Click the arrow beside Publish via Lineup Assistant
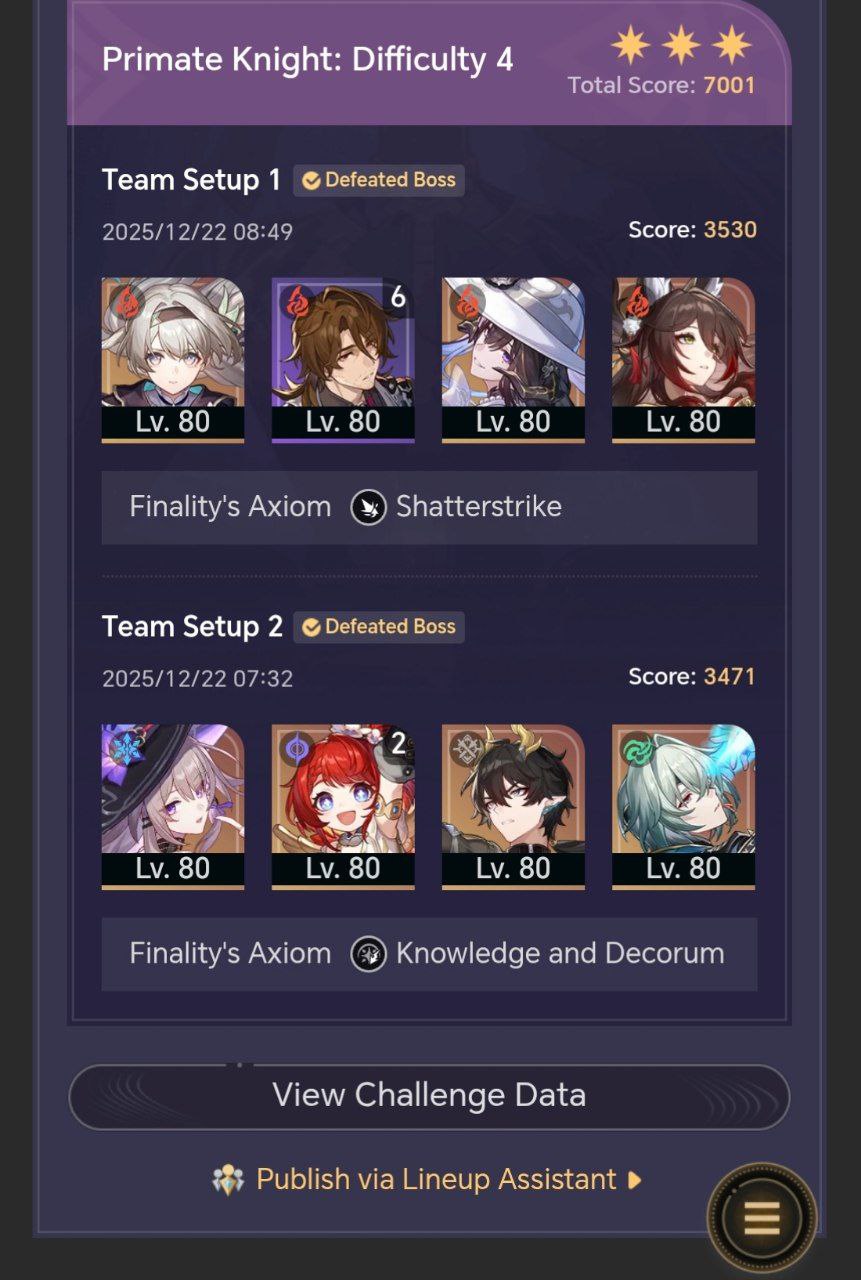 634,1180
